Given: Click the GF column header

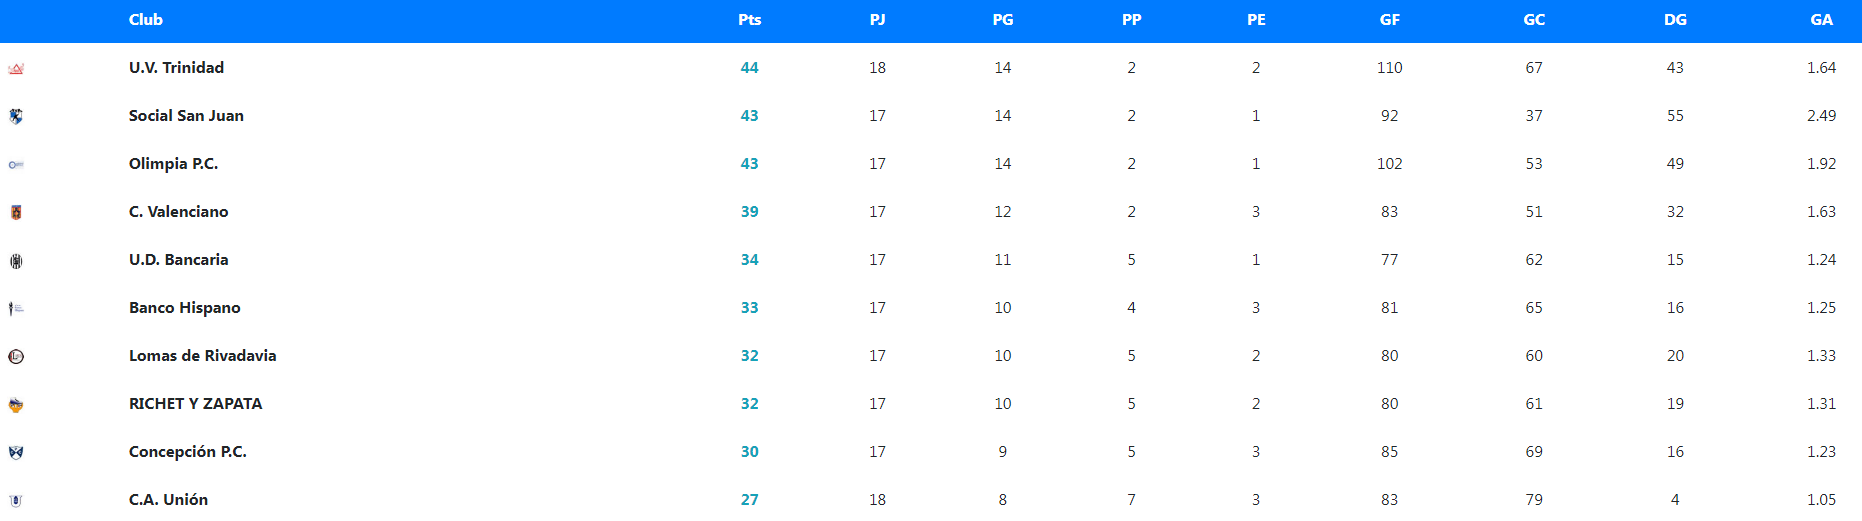Looking at the screenshot, I should point(1389,20).
